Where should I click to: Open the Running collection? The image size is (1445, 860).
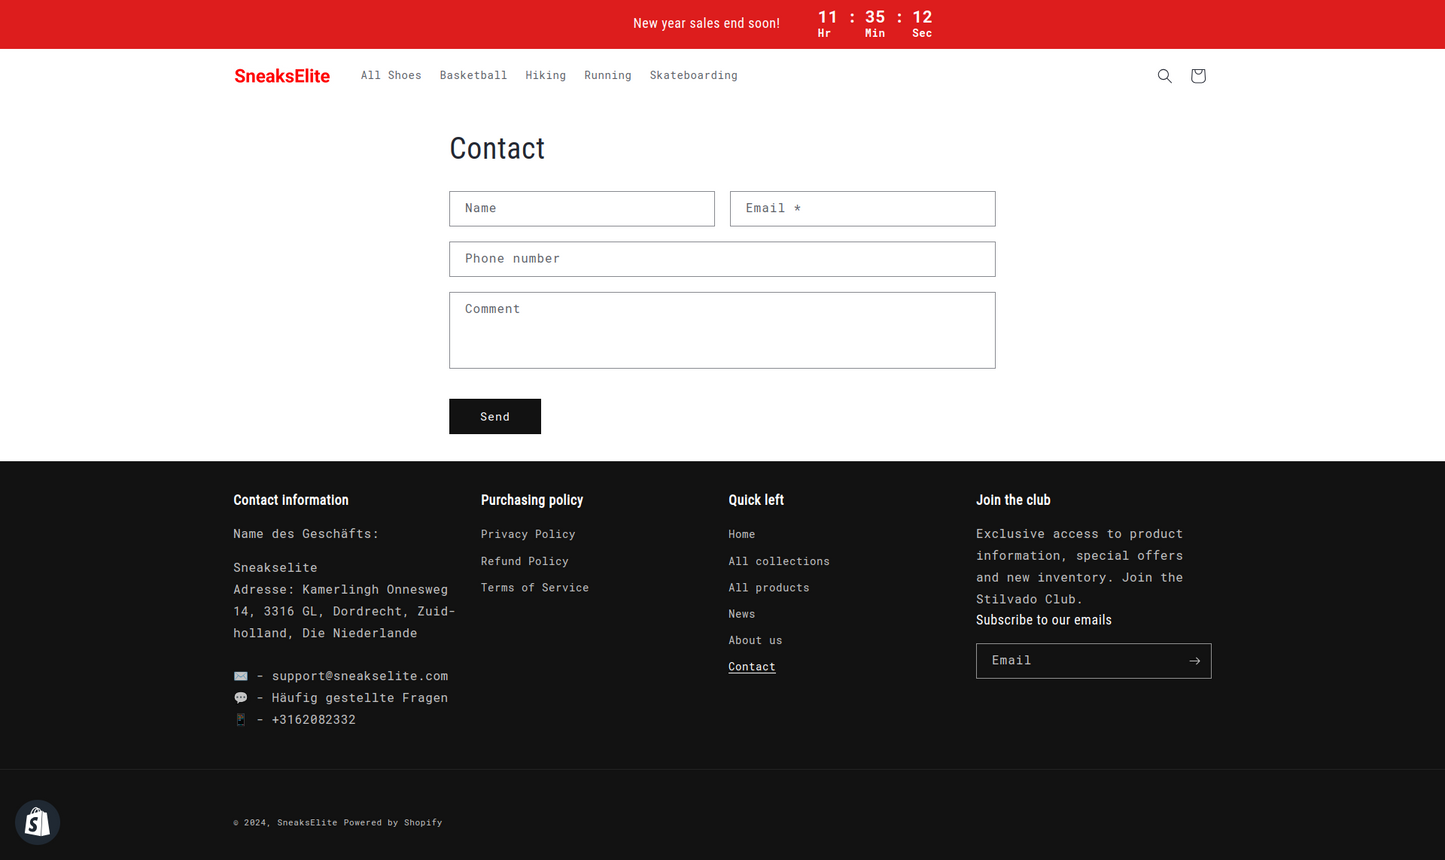[607, 75]
